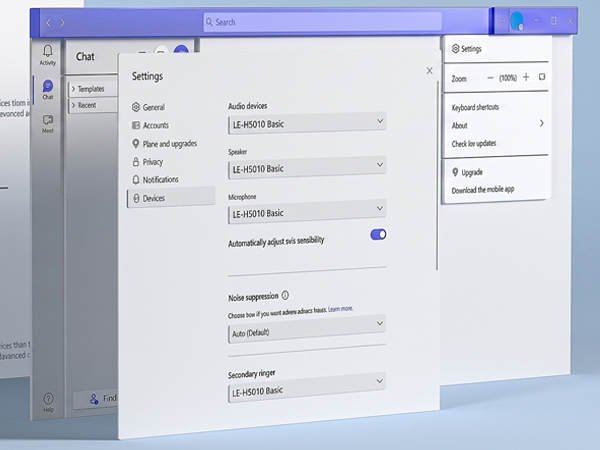The image size is (600, 450).
Task: Click the Learn more link
Action: 341,309
